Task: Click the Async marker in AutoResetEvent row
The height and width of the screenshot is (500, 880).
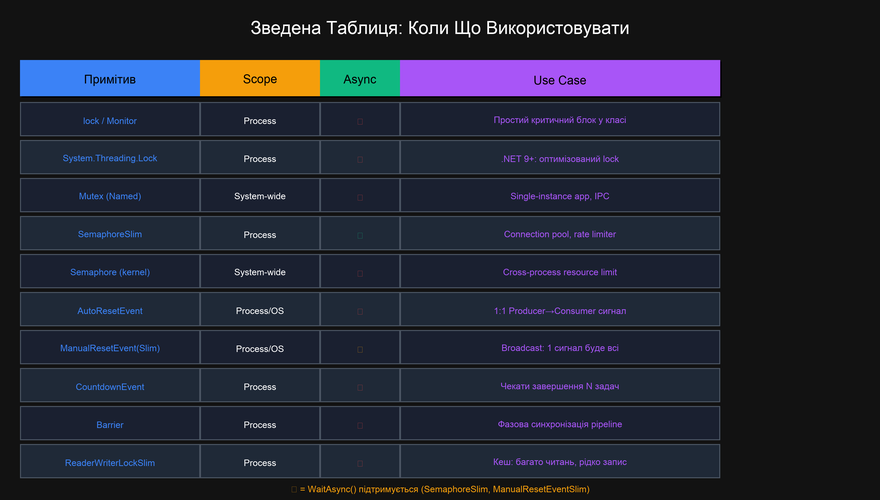Action: (x=360, y=311)
